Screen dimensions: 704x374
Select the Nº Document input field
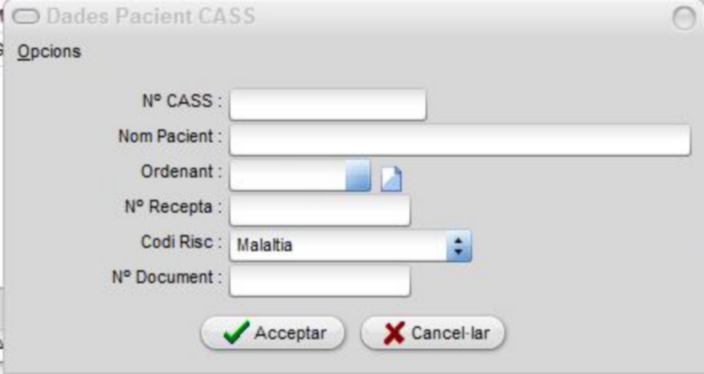(x=320, y=281)
